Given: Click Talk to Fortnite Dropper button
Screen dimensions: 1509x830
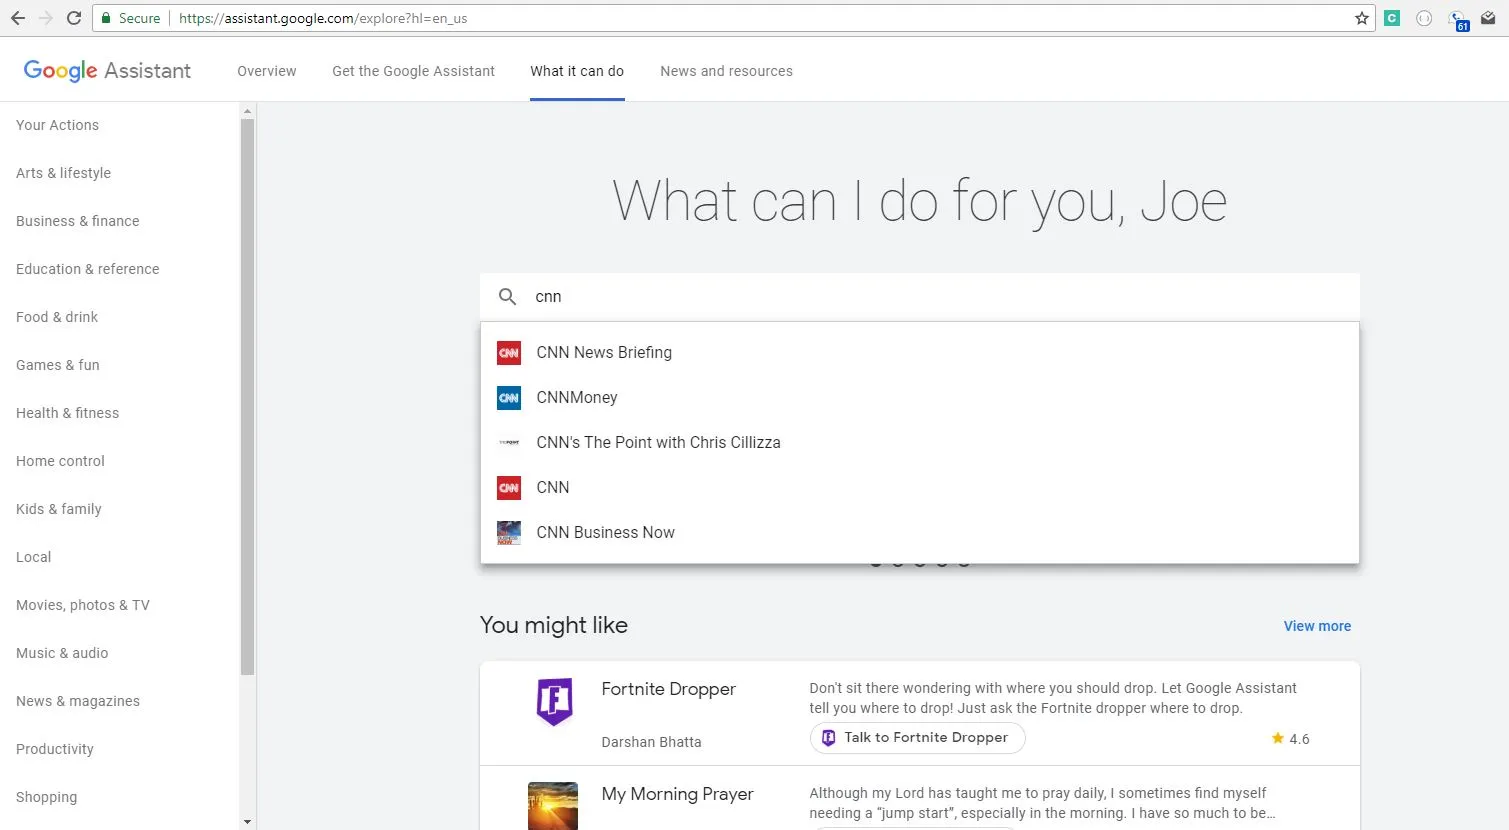Looking at the screenshot, I should point(917,738).
